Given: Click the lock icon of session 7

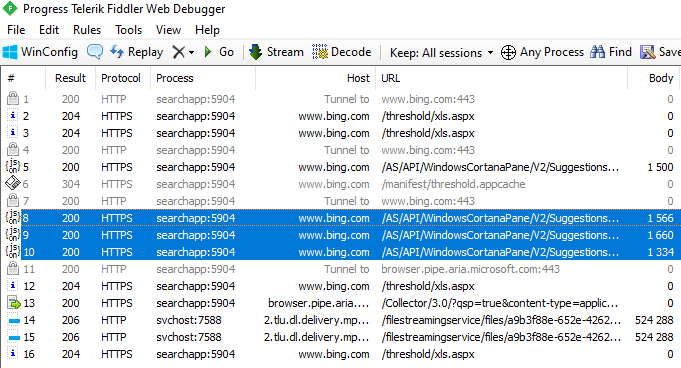Looking at the screenshot, I should (x=13, y=200).
